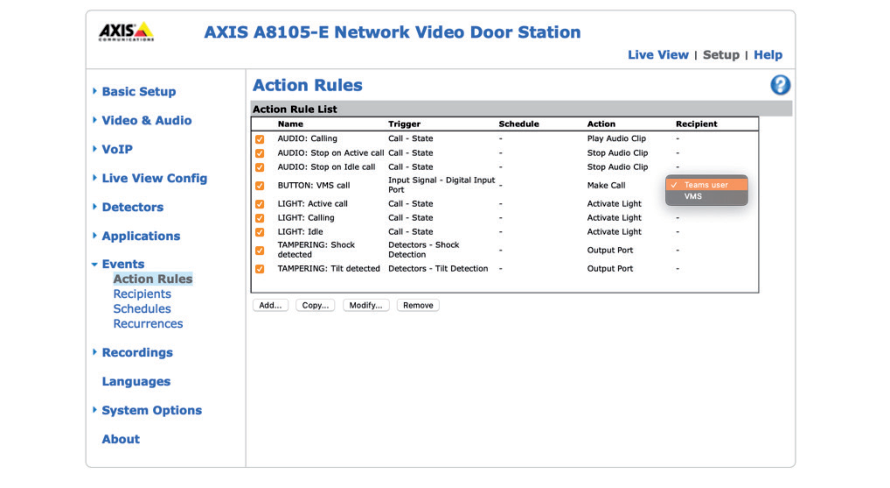Click the Modify... button
Image resolution: width=890 pixels, height=488 pixels.
(x=366, y=305)
